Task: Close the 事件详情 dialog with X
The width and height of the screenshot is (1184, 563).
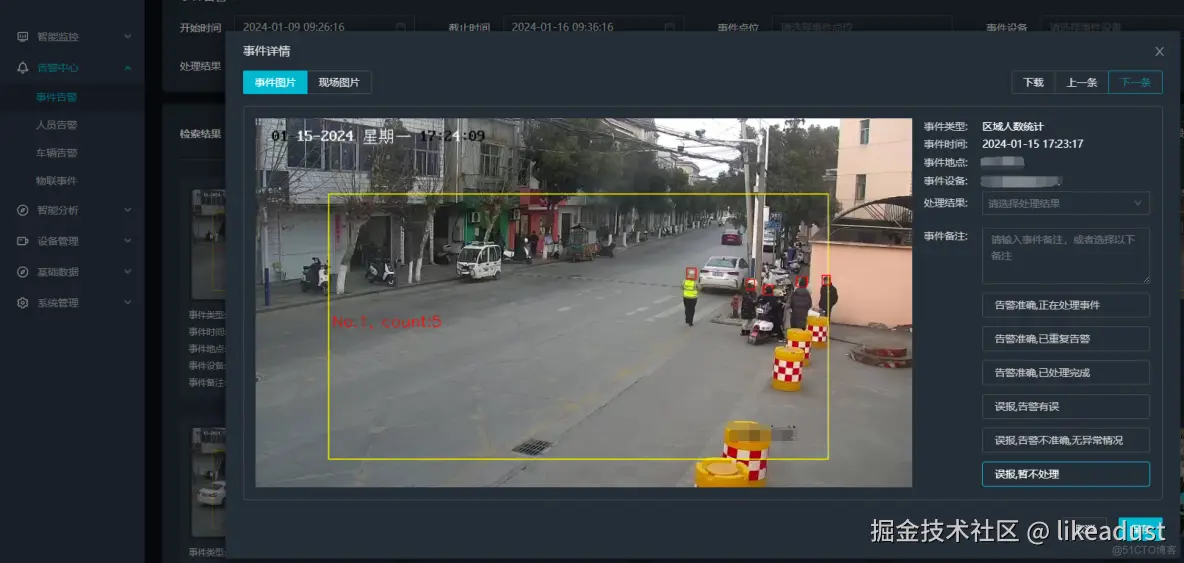Action: point(1159,51)
